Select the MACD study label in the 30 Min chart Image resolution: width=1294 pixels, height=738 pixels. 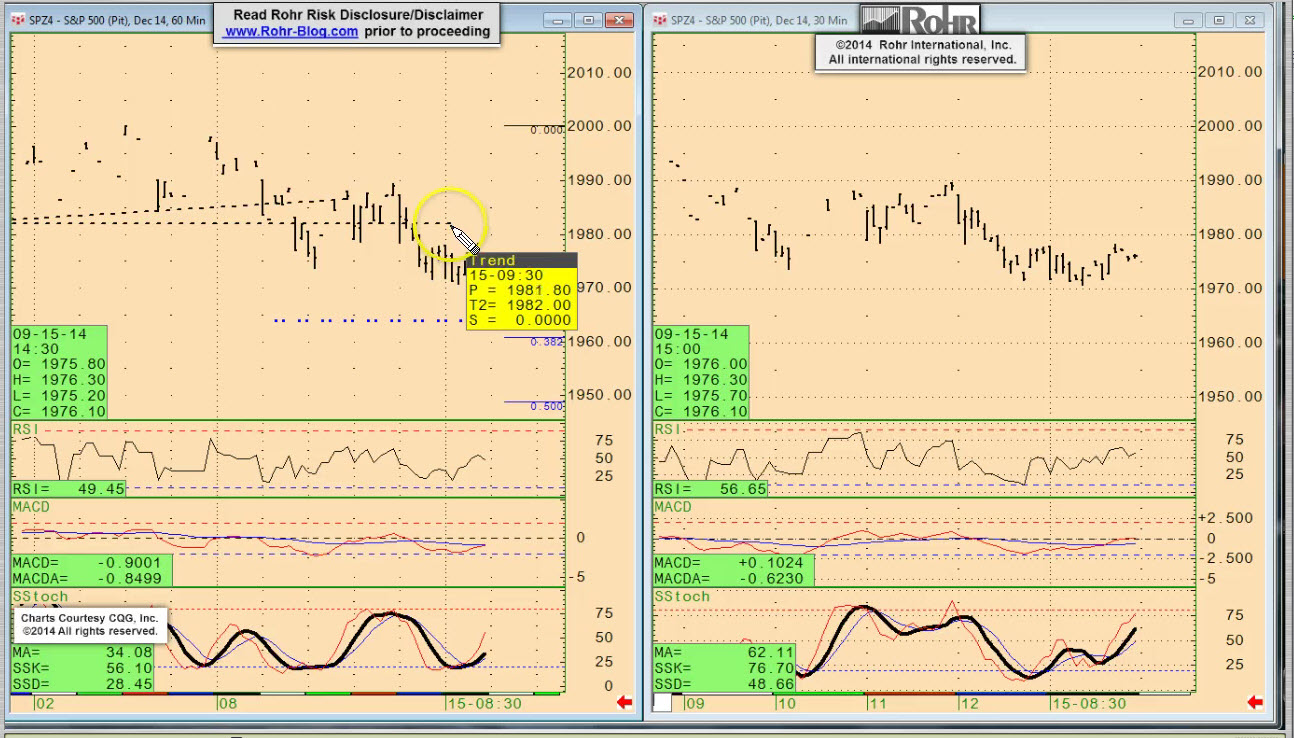click(x=673, y=507)
